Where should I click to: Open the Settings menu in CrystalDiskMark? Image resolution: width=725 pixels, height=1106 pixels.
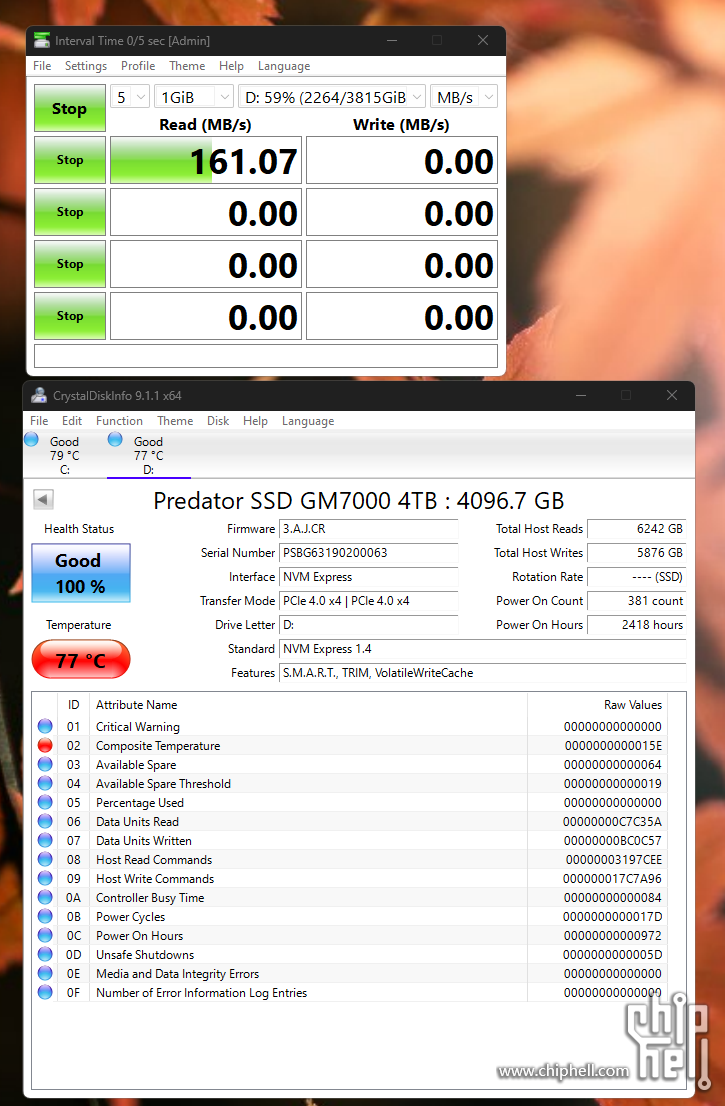tap(86, 66)
